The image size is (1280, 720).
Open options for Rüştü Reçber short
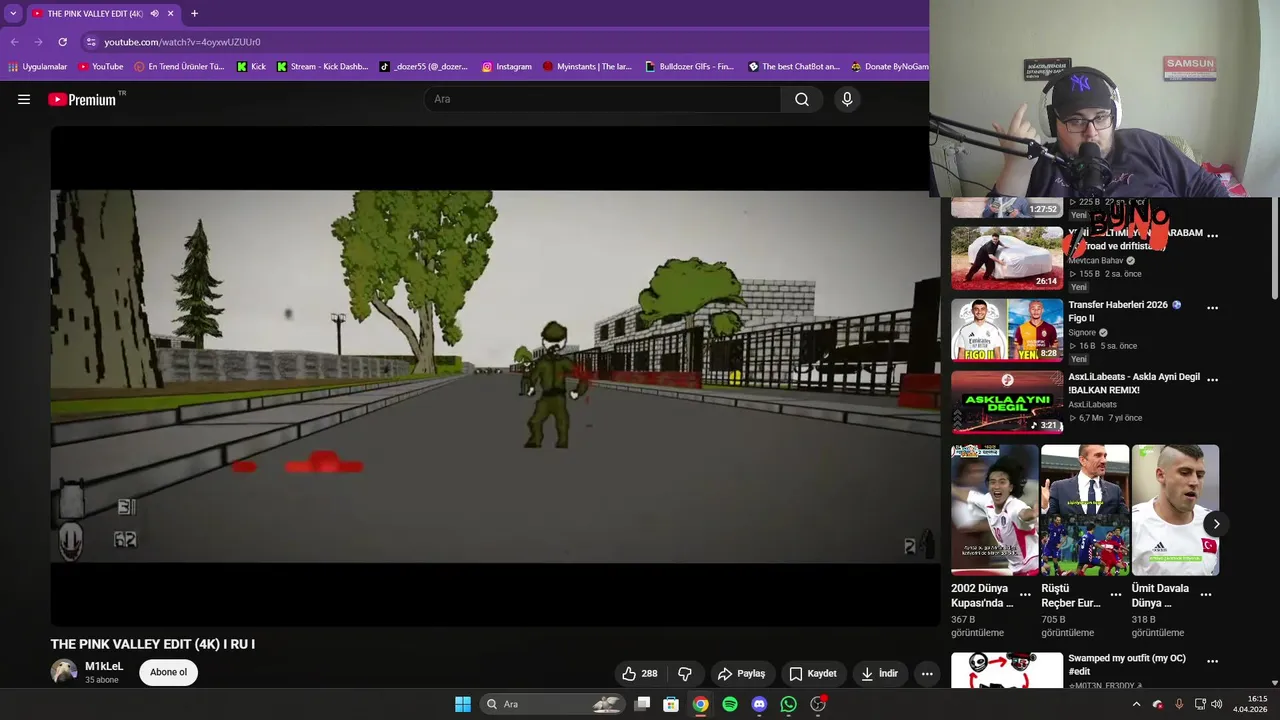pos(1116,594)
